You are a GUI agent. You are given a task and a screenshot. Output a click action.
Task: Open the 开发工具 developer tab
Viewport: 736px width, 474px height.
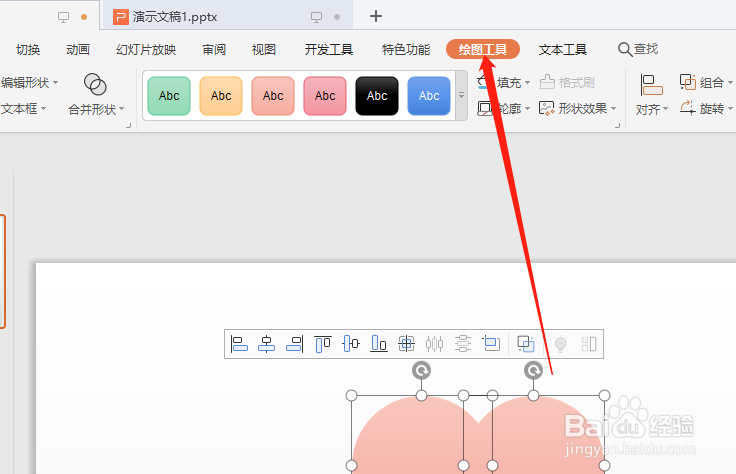pos(329,49)
